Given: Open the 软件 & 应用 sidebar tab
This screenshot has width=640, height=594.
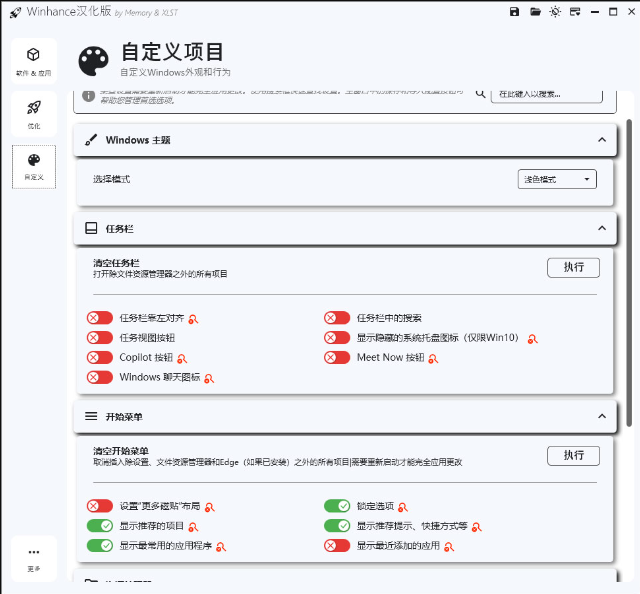Looking at the screenshot, I should pyautogui.click(x=34, y=61).
